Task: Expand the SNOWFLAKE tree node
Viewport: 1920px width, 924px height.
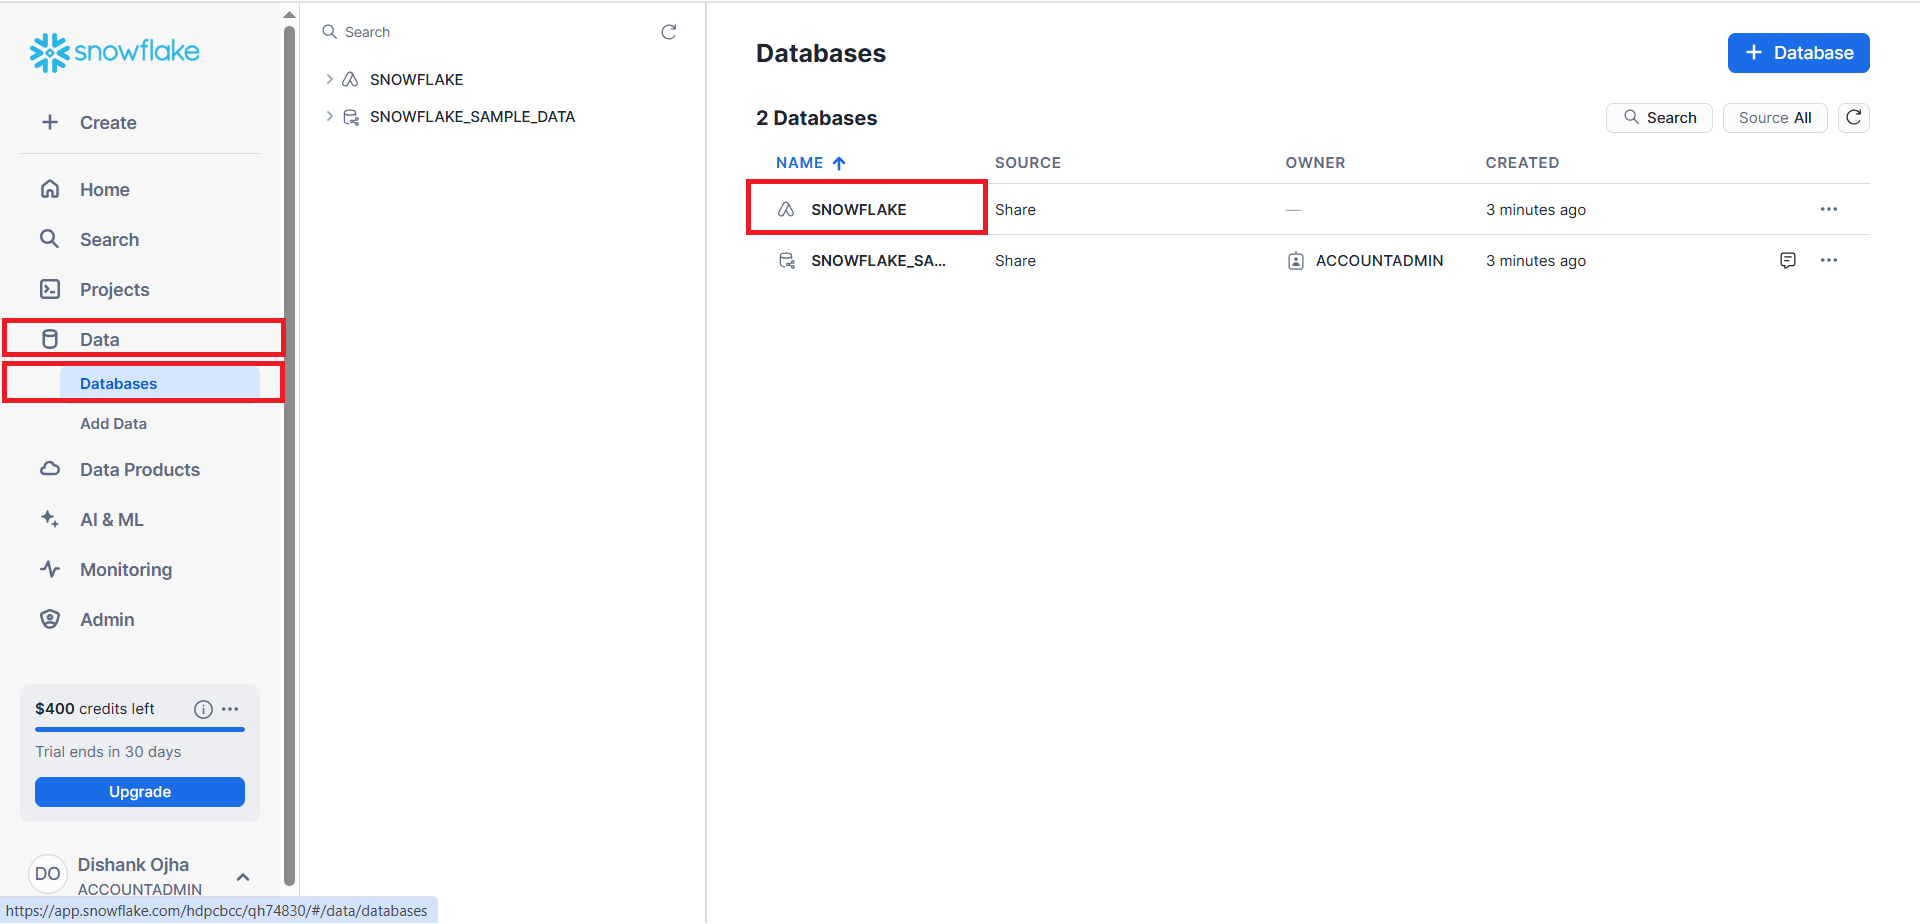Action: [x=329, y=79]
